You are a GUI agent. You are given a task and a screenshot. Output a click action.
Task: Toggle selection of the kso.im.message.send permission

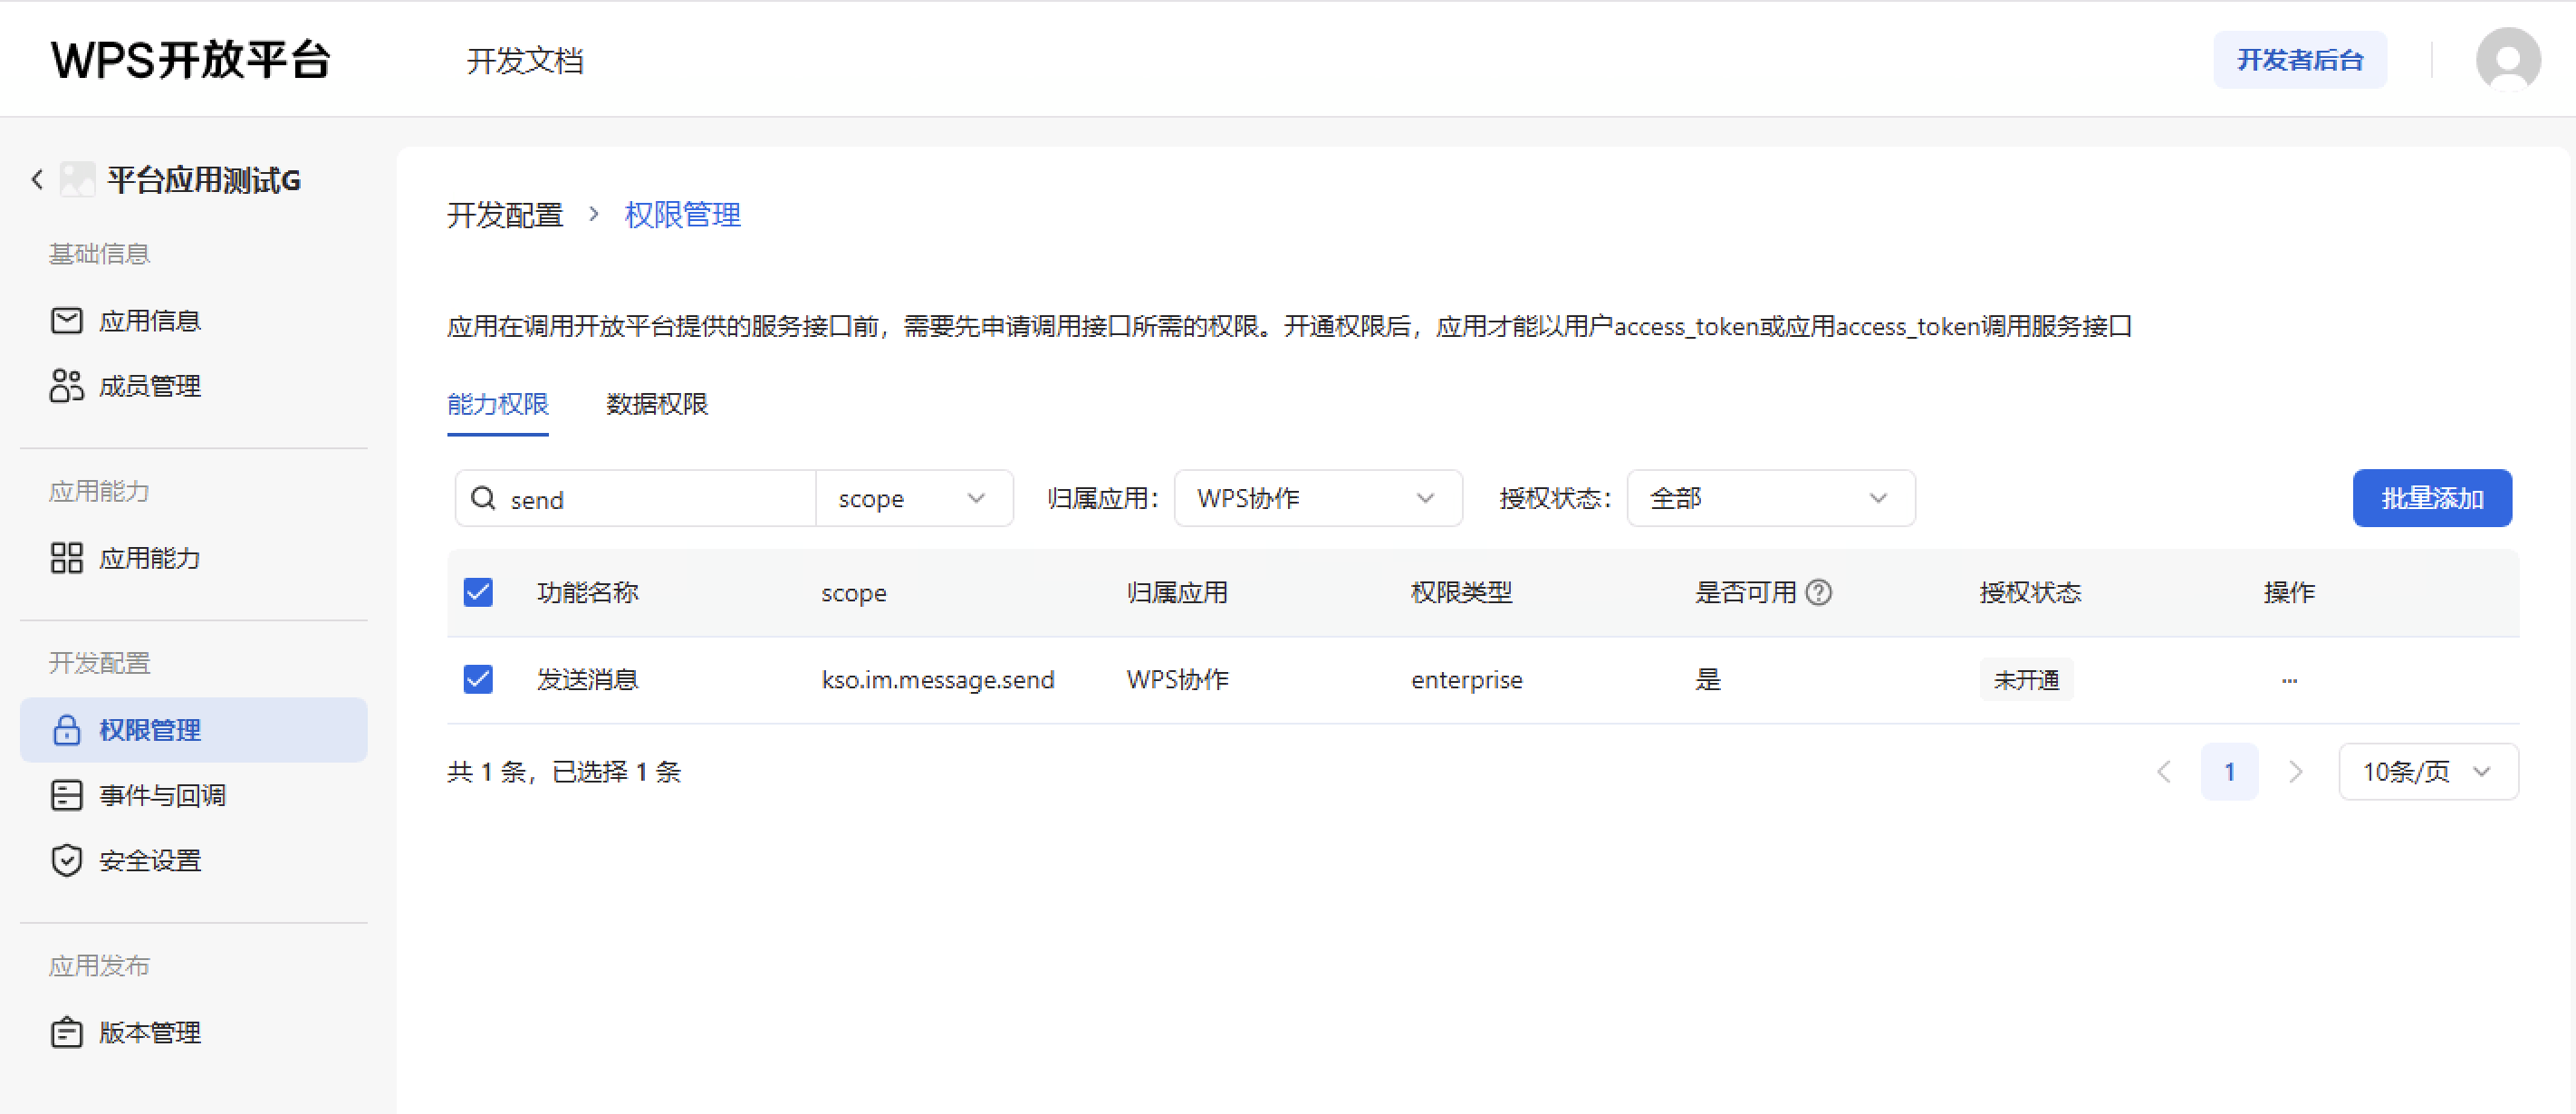click(x=478, y=679)
